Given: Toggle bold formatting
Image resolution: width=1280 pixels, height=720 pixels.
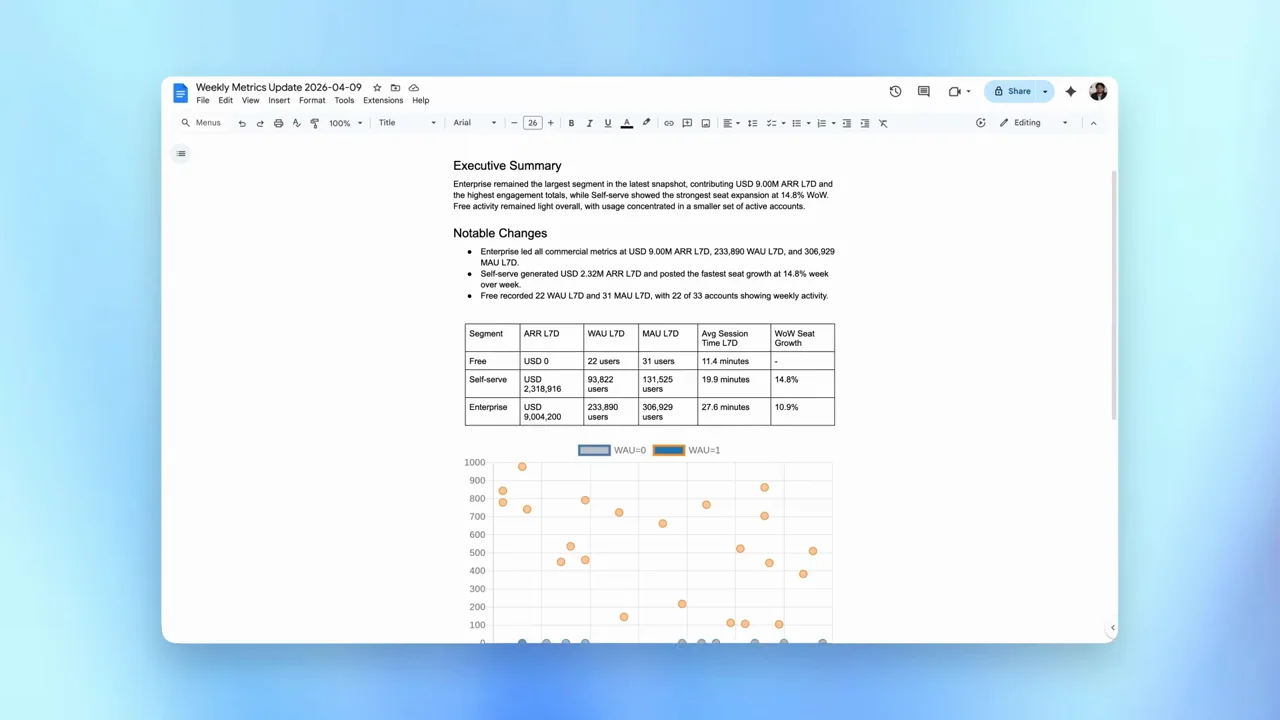Looking at the screenshot, I should point(571,123).
